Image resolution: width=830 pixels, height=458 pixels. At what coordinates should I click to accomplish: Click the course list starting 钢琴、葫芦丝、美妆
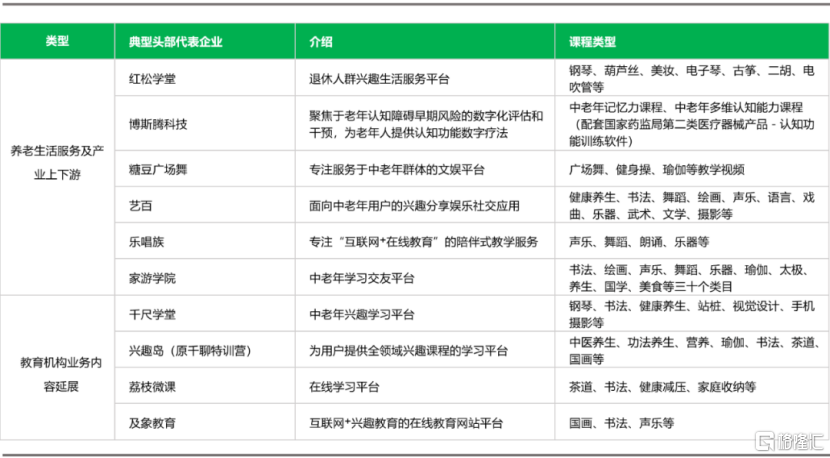[692, 78]
